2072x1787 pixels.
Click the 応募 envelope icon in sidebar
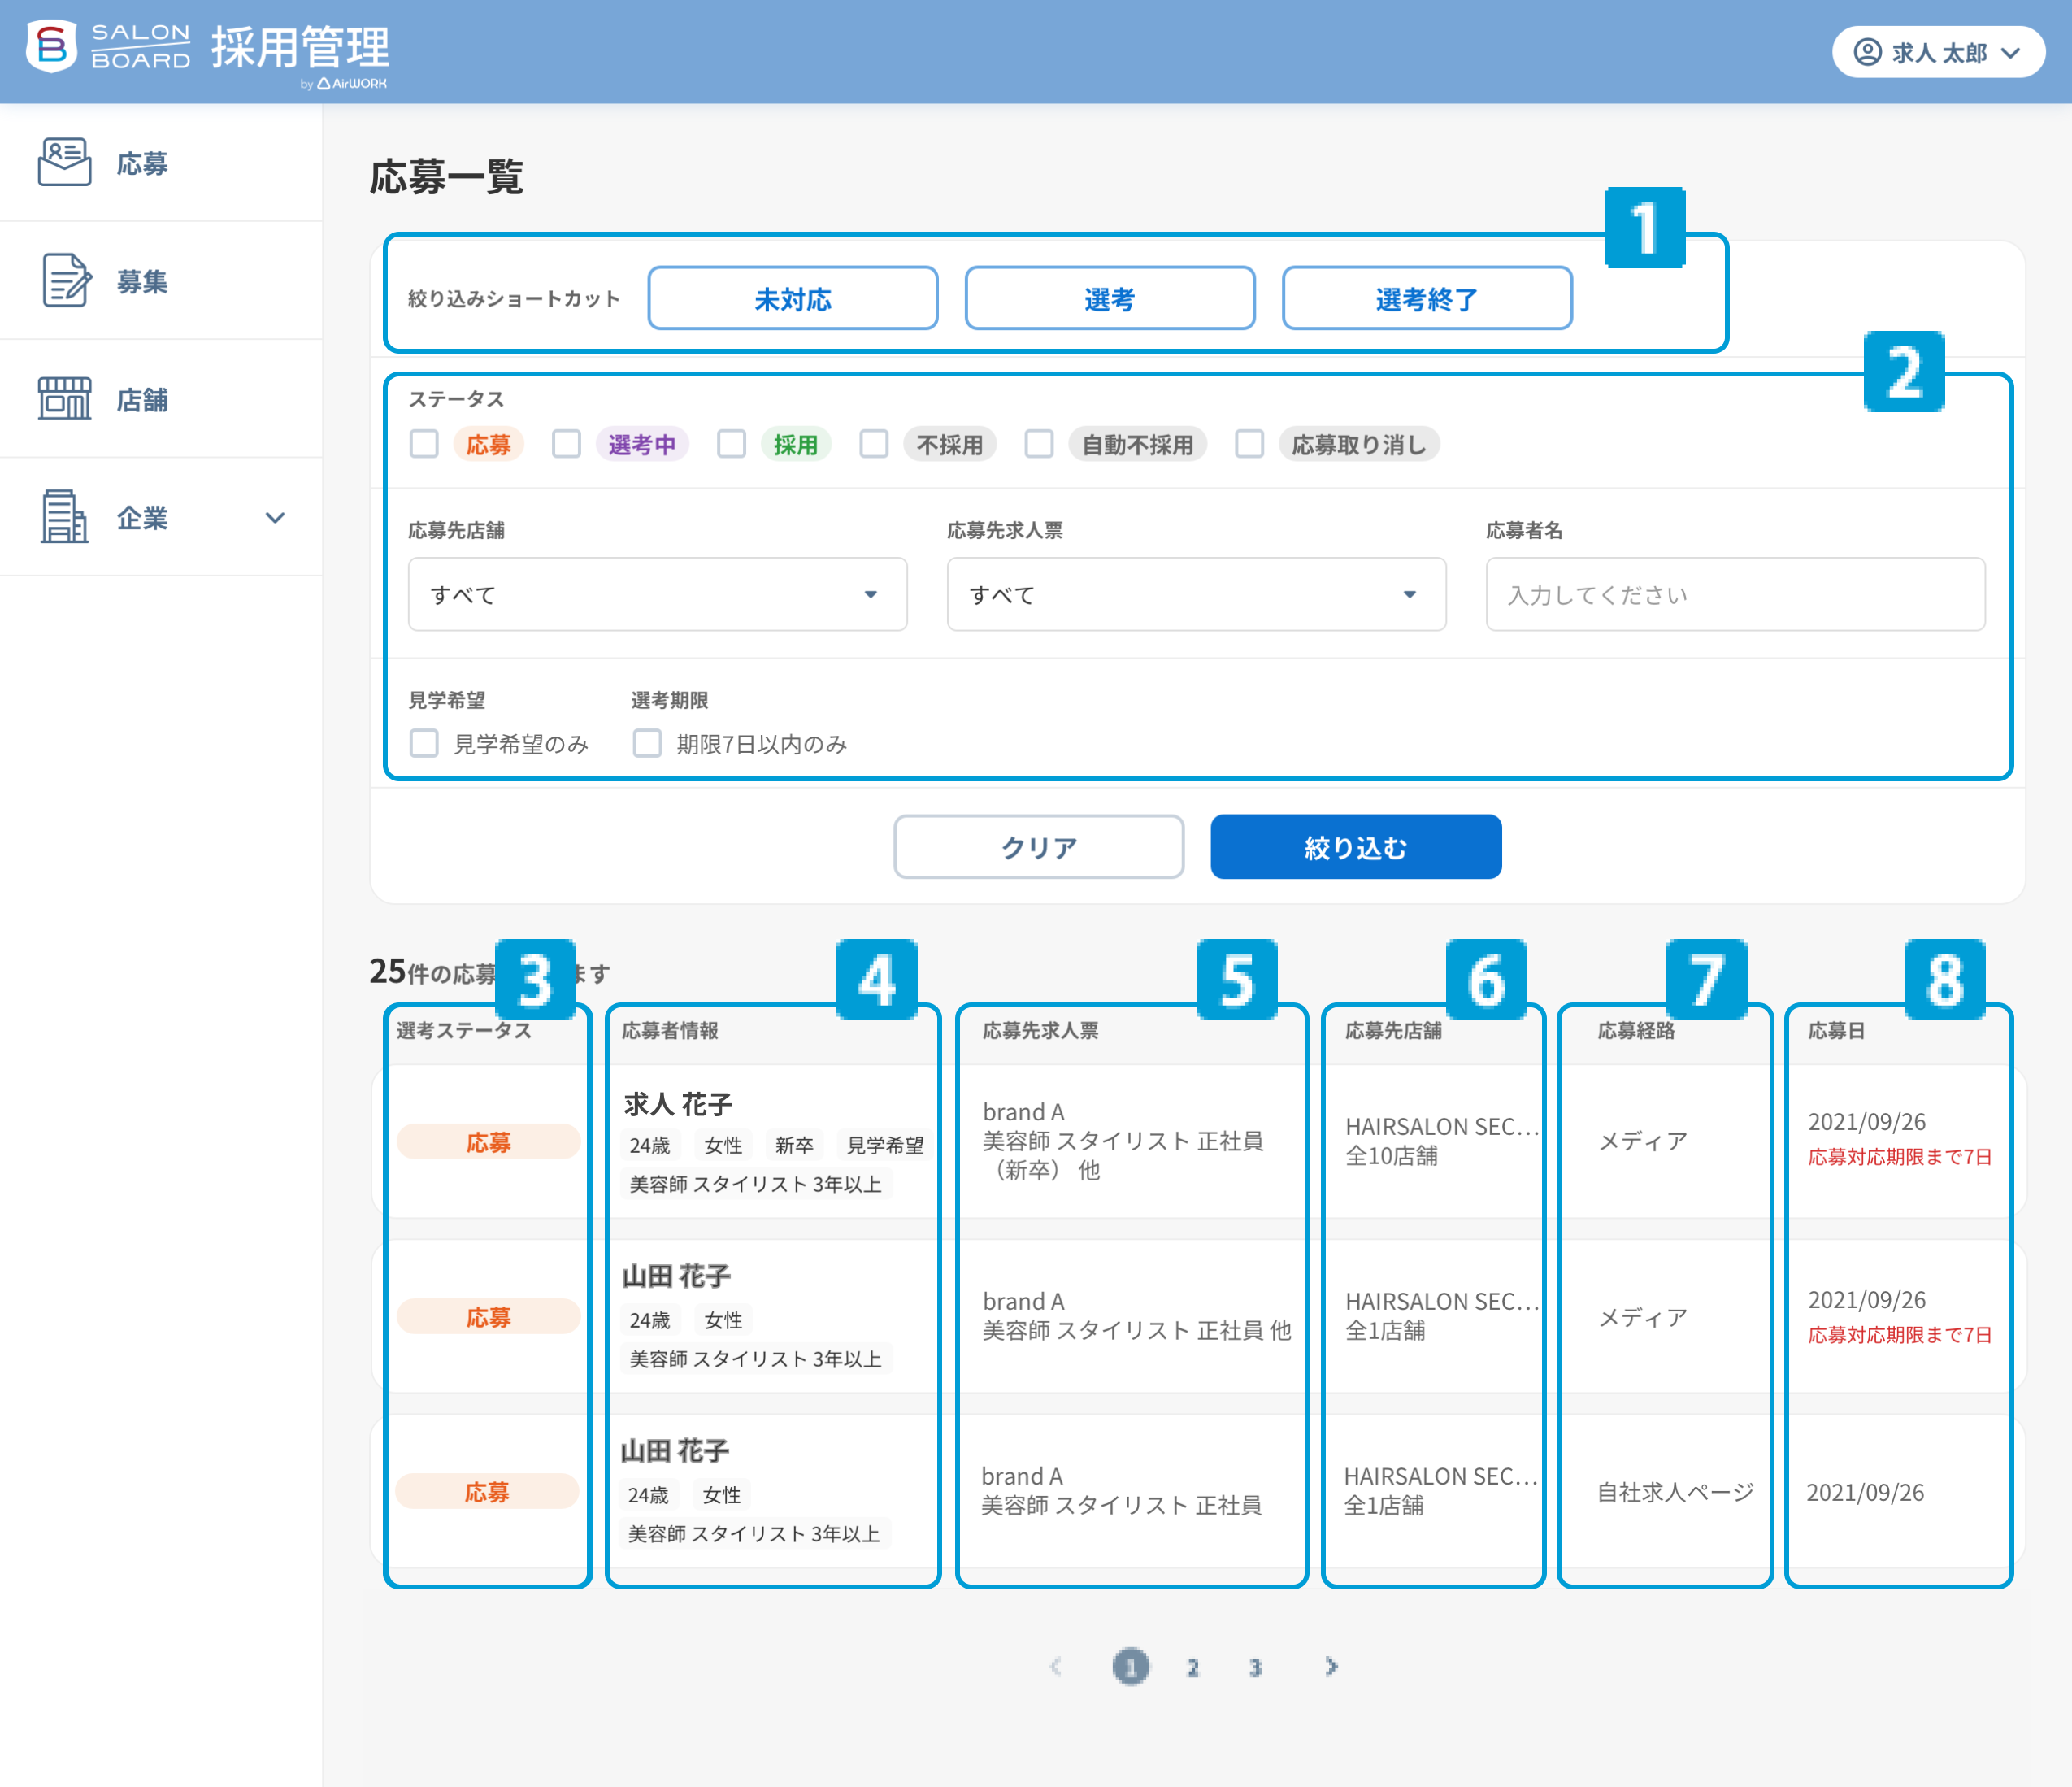point(64,162)
